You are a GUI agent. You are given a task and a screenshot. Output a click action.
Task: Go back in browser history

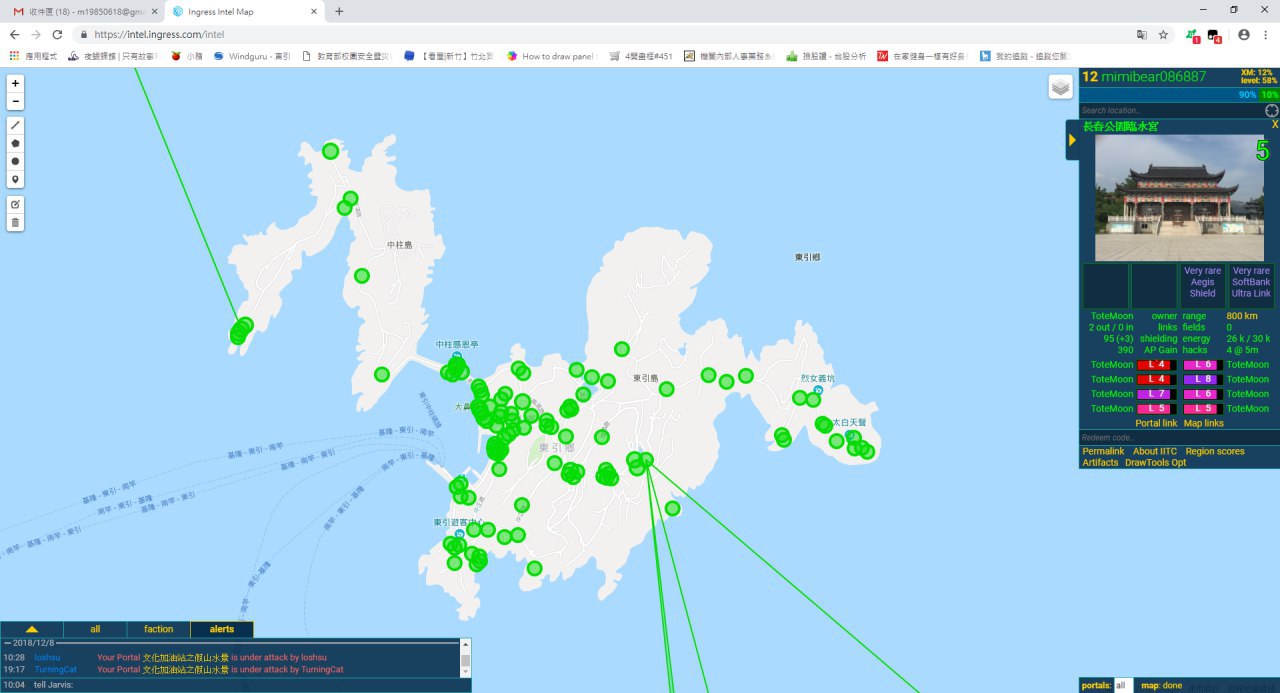coord(15,34)
